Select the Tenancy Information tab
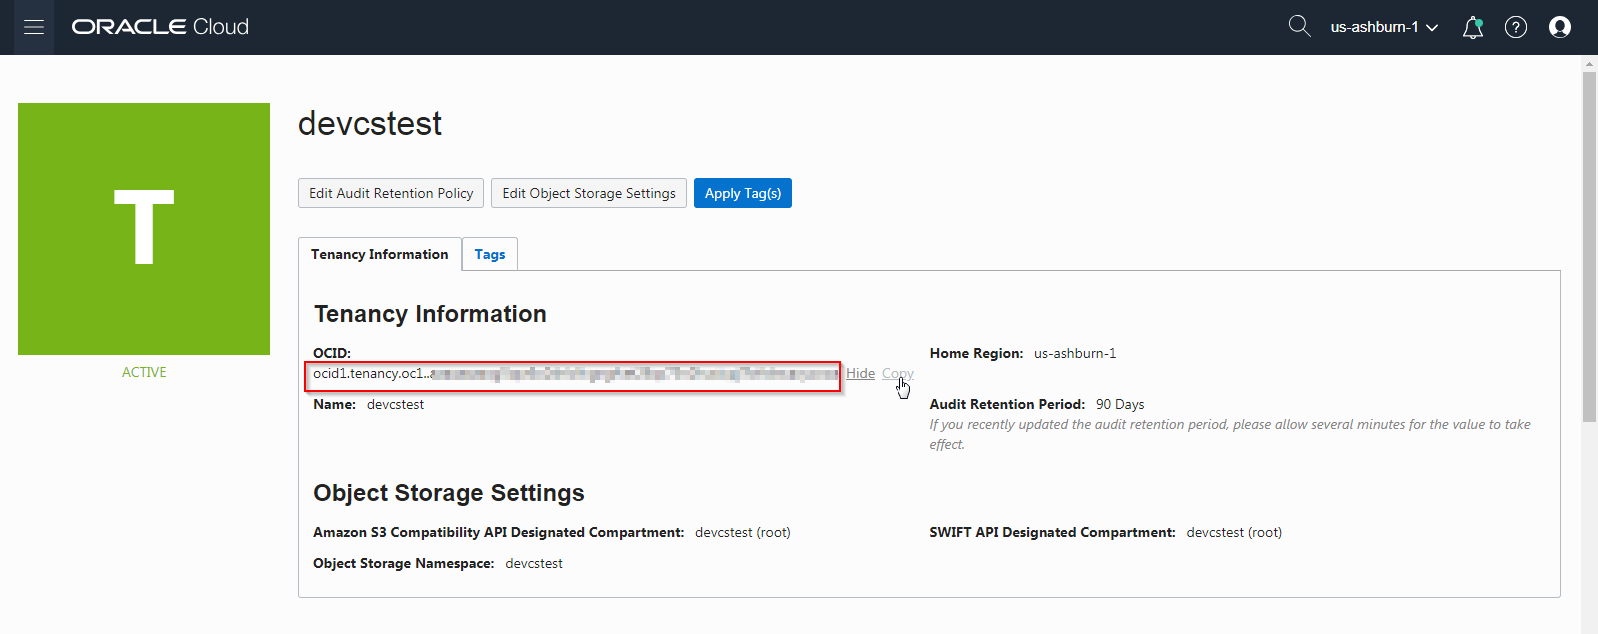 coord(380,254)
